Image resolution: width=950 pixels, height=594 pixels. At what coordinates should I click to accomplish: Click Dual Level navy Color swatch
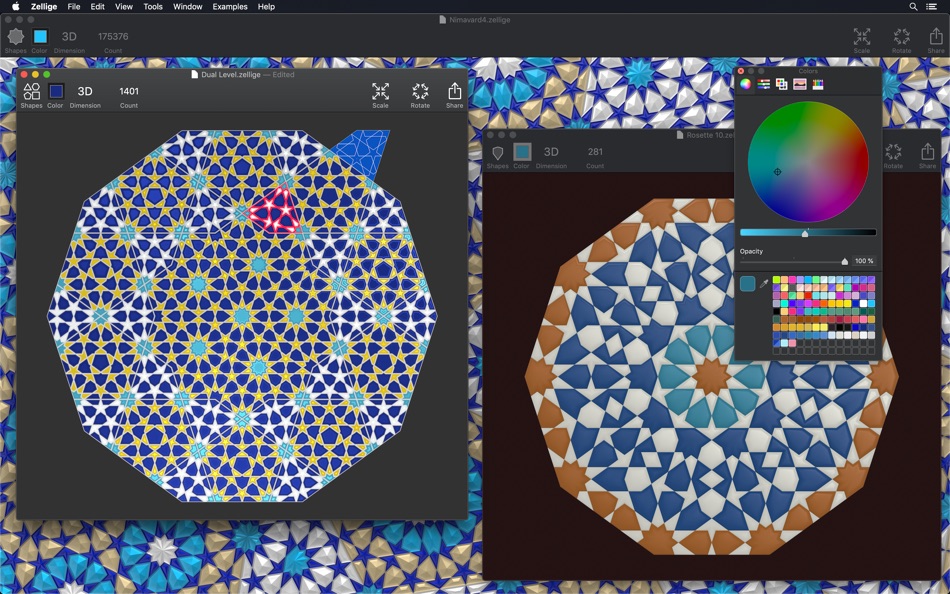56,92
